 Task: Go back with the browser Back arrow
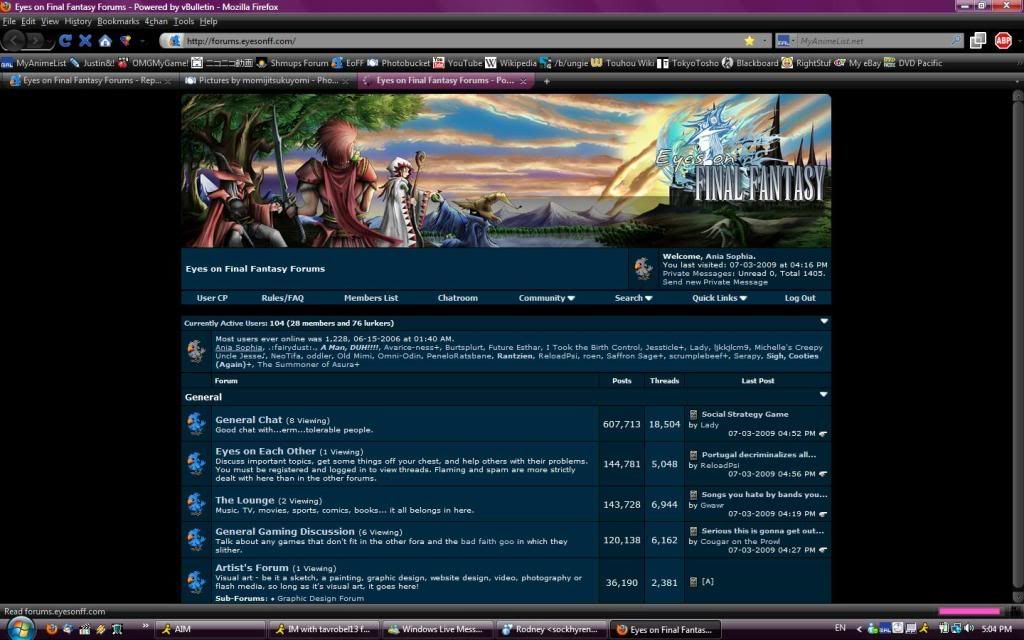tap(14, 40)
